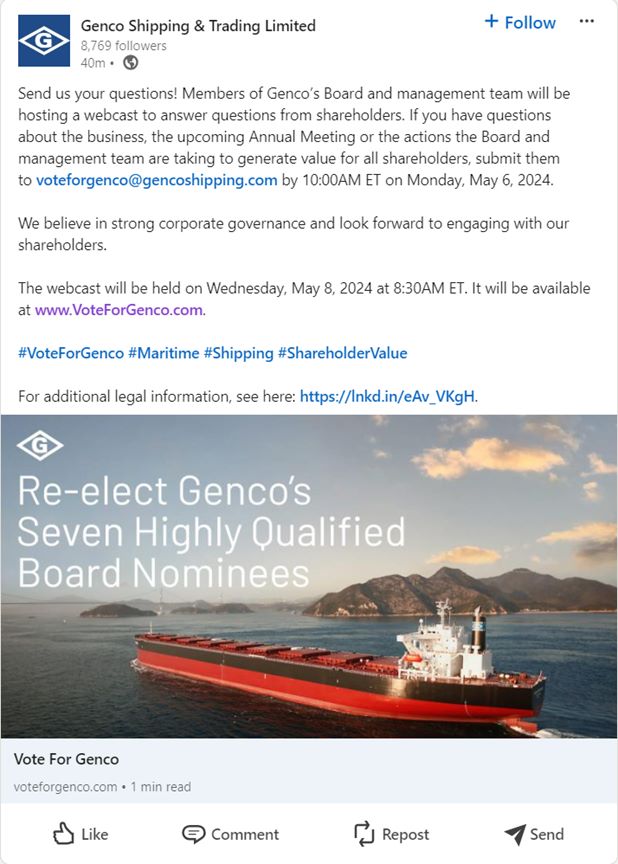This screenshot has width=618, height=864.
Task: Open the three-dot post options menu
Action: click(587, 22)
